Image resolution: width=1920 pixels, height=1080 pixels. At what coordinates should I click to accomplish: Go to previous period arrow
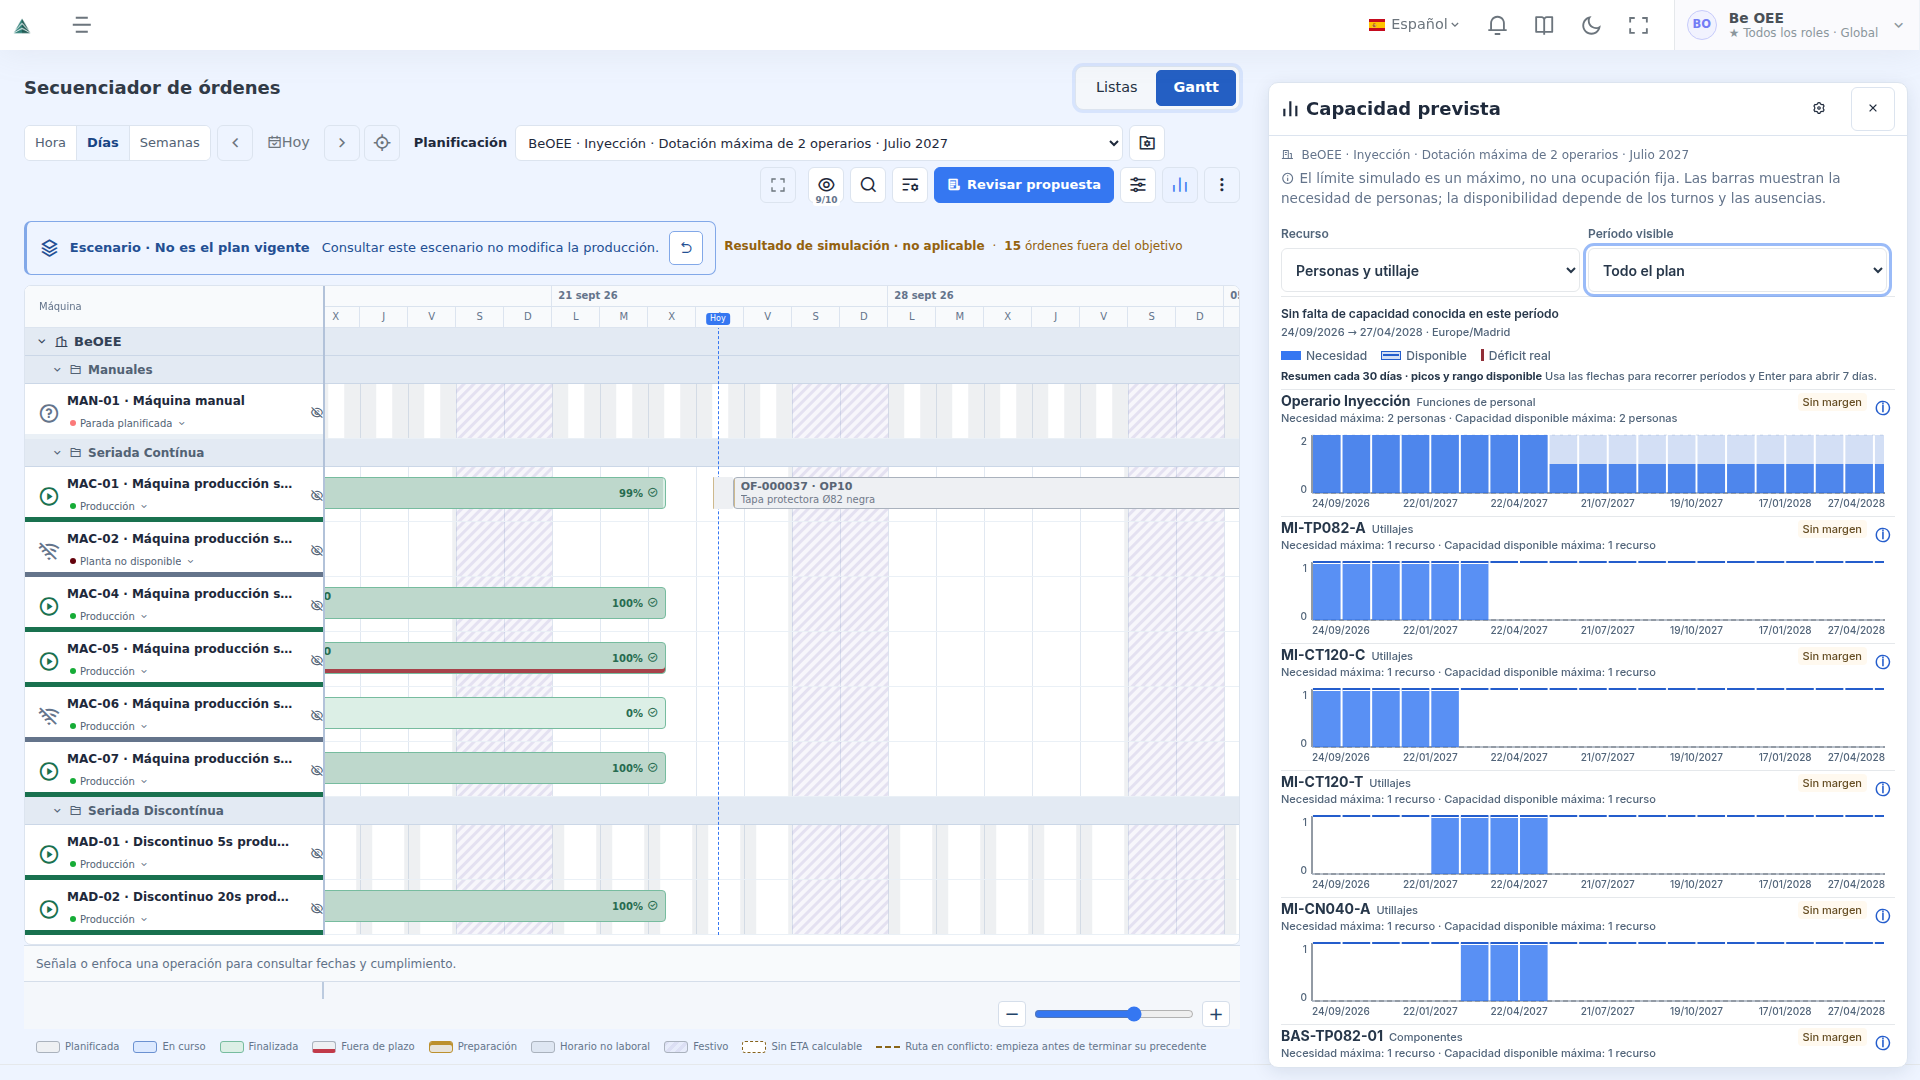tap(235, 143)
